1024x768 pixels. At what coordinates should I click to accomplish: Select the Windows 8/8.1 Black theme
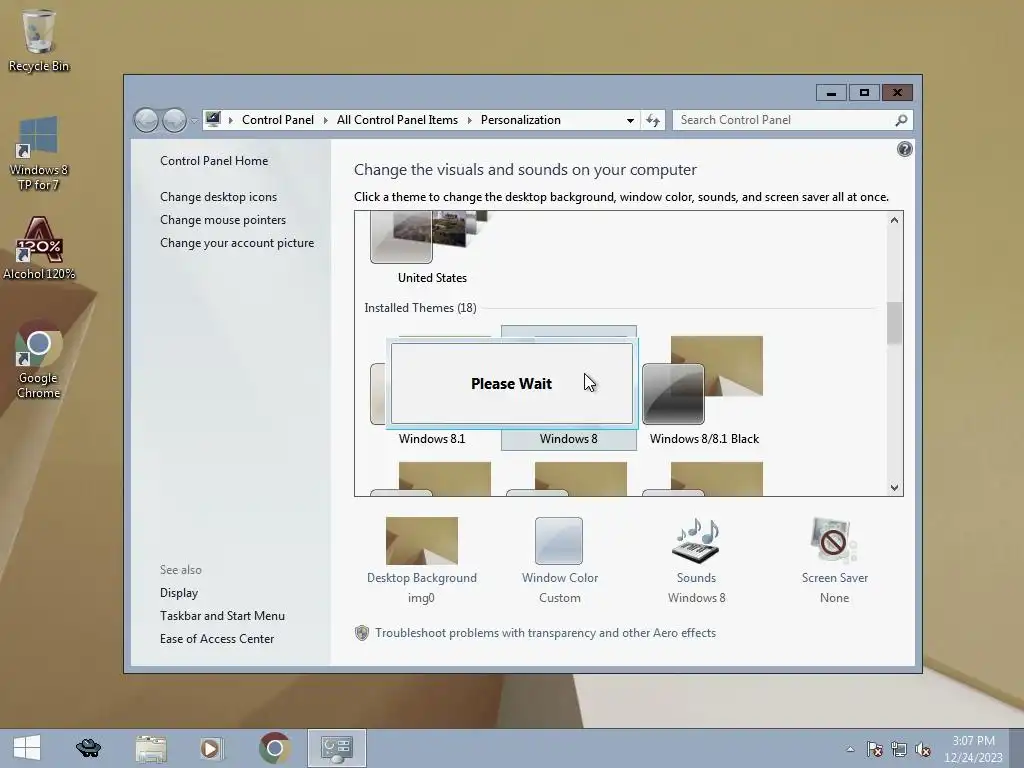(x=704, y=387)
